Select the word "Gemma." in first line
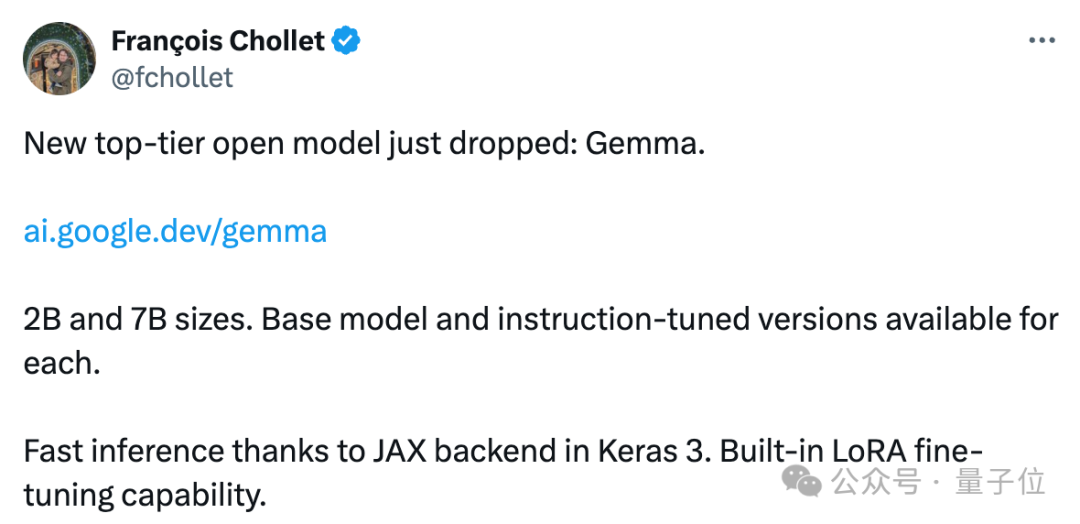Viewport: 1080px width, 524px height. (645, 143)
